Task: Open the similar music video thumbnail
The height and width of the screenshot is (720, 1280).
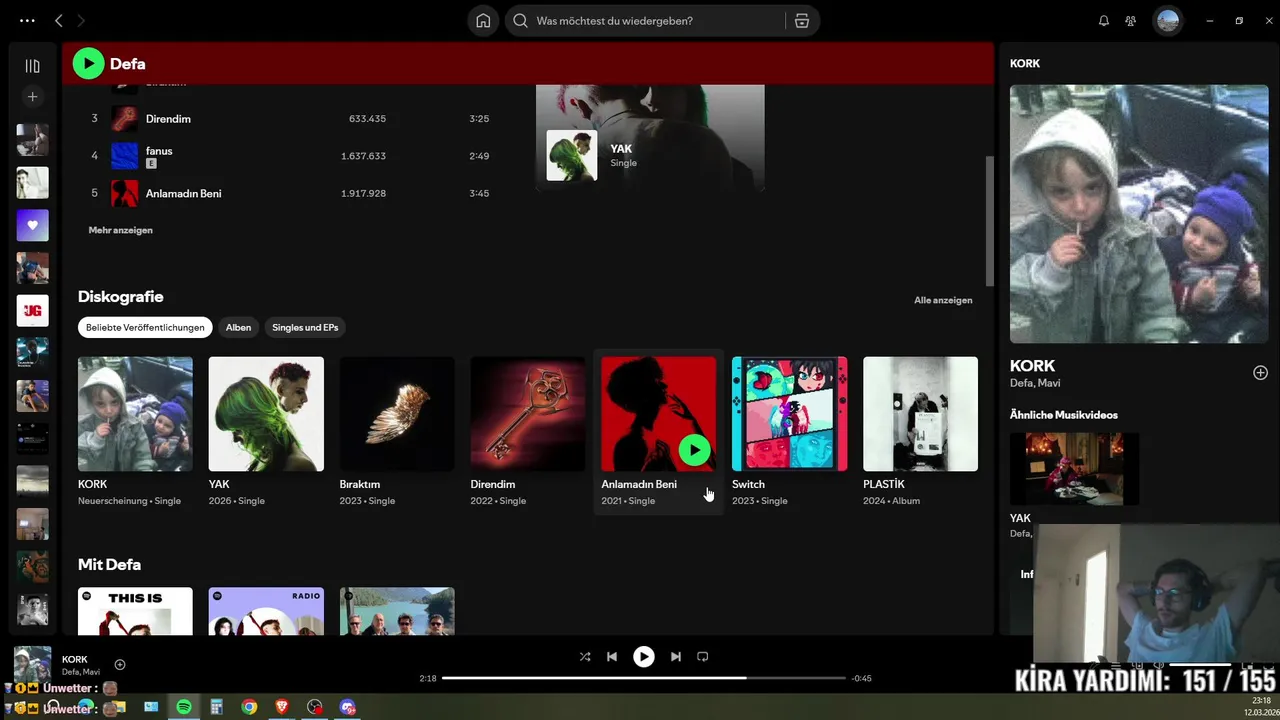Action: [x=1074, y=468]
